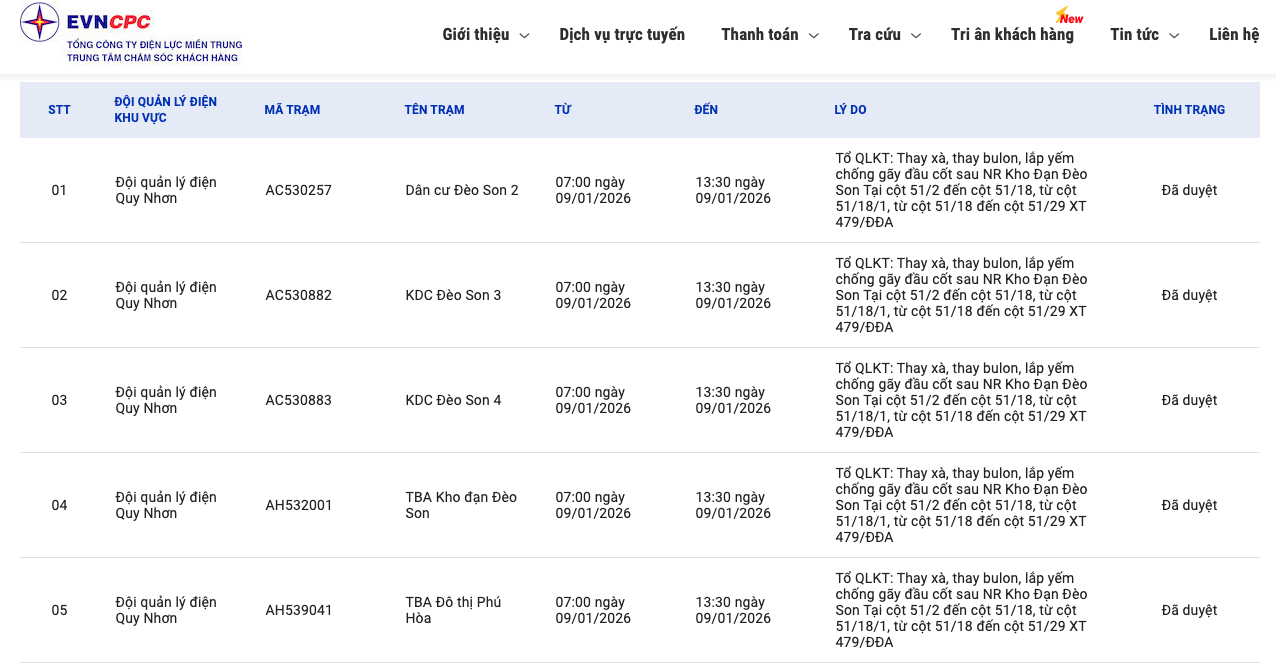Image resolution: width=1276 pixels, height=666 pixels.
Task: Open the Tin tức dropdown arrow
Action: pyautogui.click(x=1174, y=36)
